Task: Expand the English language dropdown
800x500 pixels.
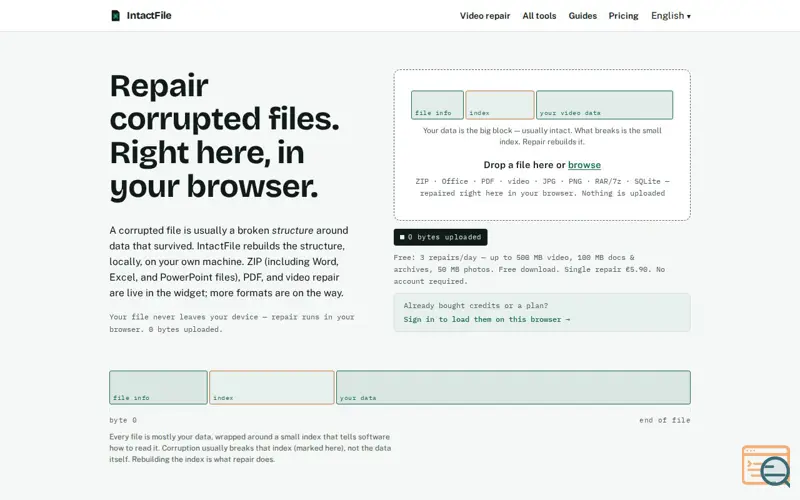Action: (x=671, y=16)
